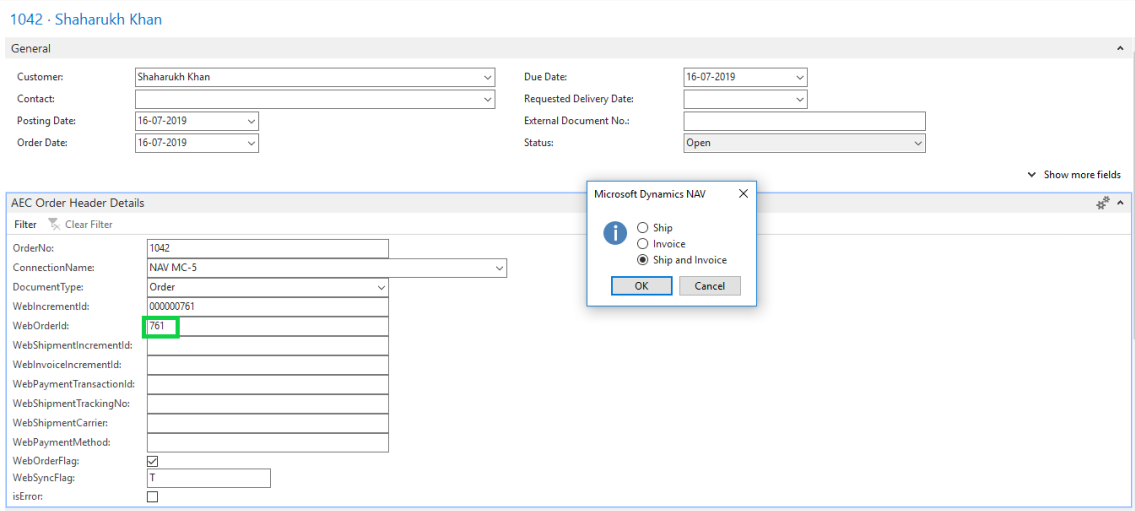Toggle the WebOrderFlag checkbox
Screen dimensions: 1135x511
(153, 461)
